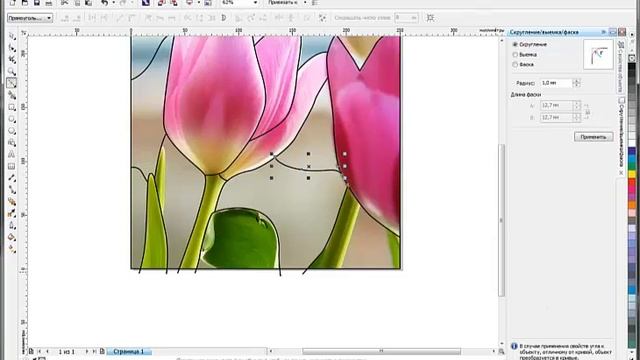Click in the Радиус value field
The height and width of the screenshot is (360, 640).
pyautogui.click(x=556, y=83)
